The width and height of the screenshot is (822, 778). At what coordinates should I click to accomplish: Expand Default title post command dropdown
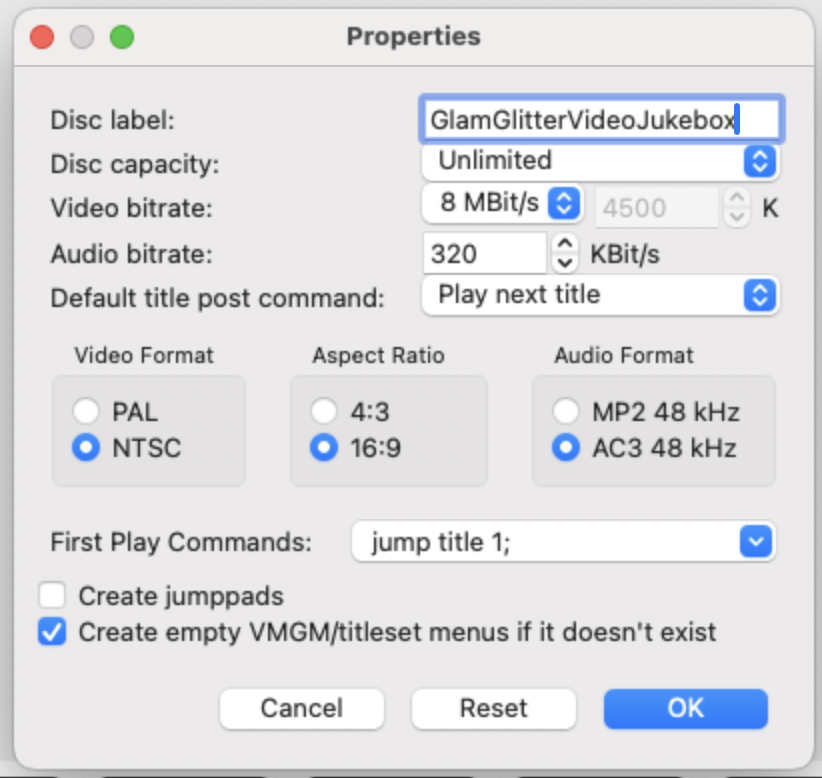click(600, 295)
